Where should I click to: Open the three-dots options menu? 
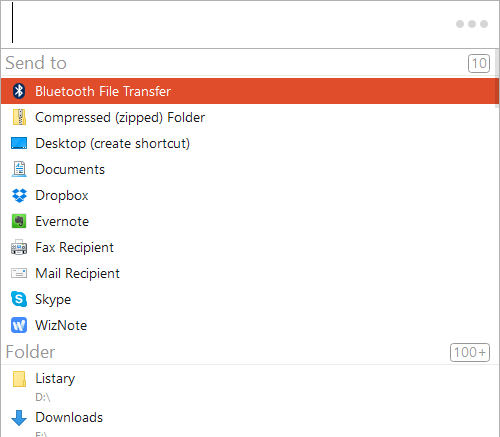[472, 24]
